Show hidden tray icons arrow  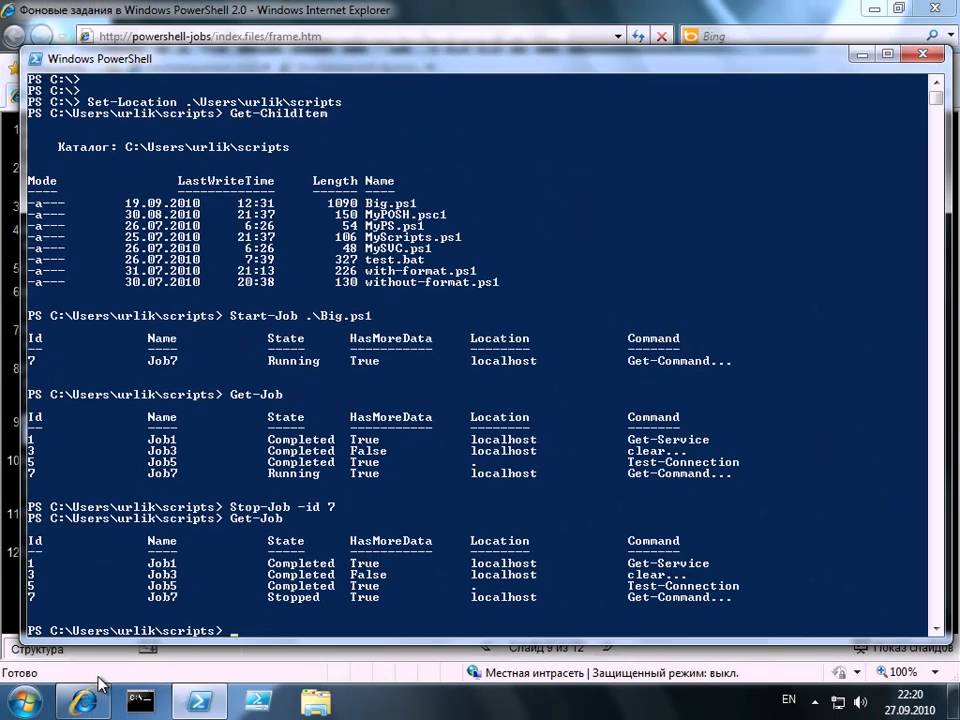[x=815, y=702]
